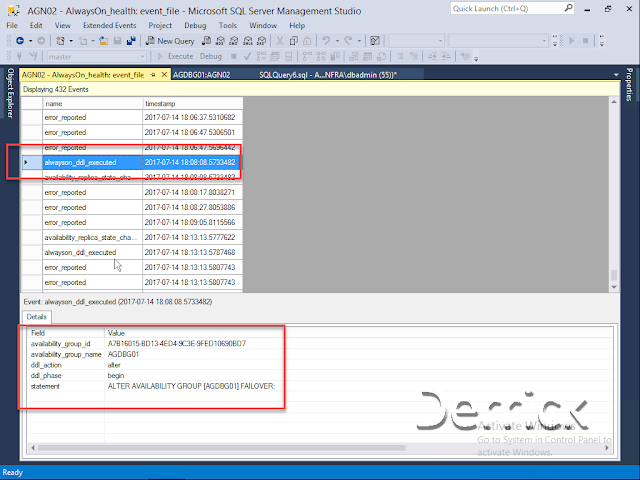Screen dimensions: 640x480
Task: Open the Help menu
Action: [x=297, y=25]
